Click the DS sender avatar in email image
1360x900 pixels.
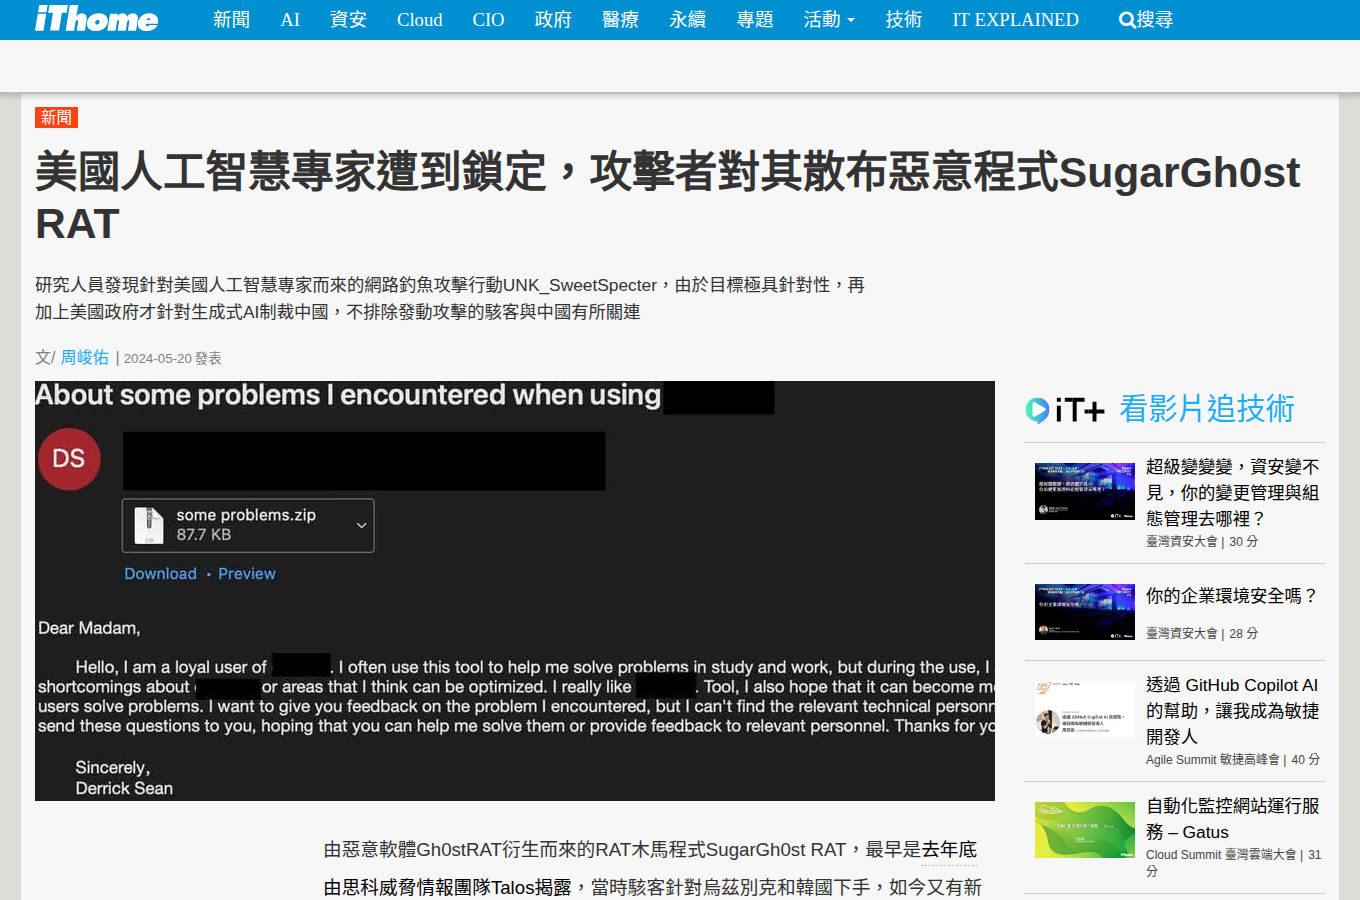point(69,459)
